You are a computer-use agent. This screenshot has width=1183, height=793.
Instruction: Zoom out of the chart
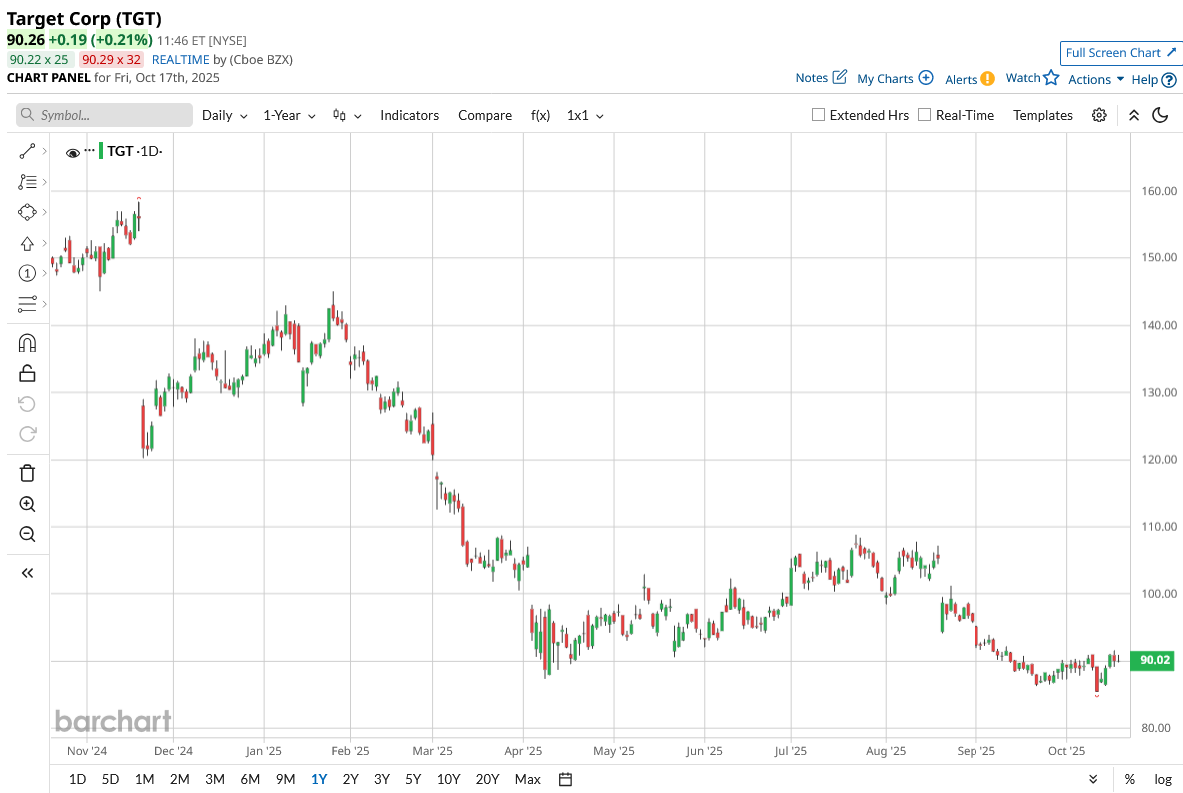click(27, 534)
